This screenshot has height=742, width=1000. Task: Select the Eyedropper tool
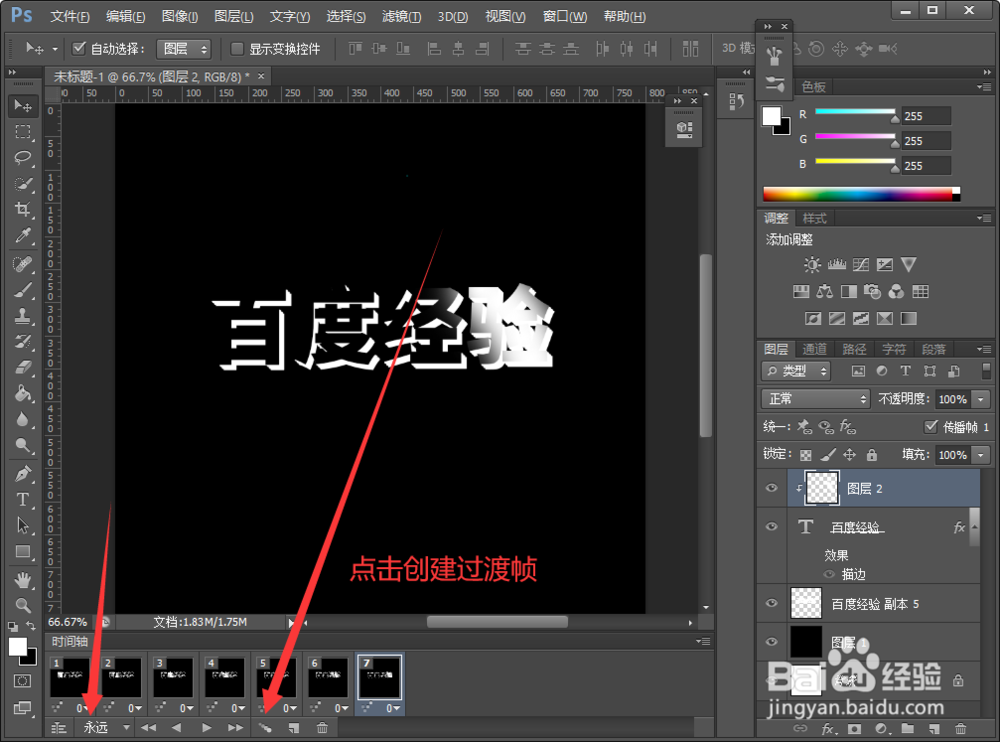click(x=23, y=235)
